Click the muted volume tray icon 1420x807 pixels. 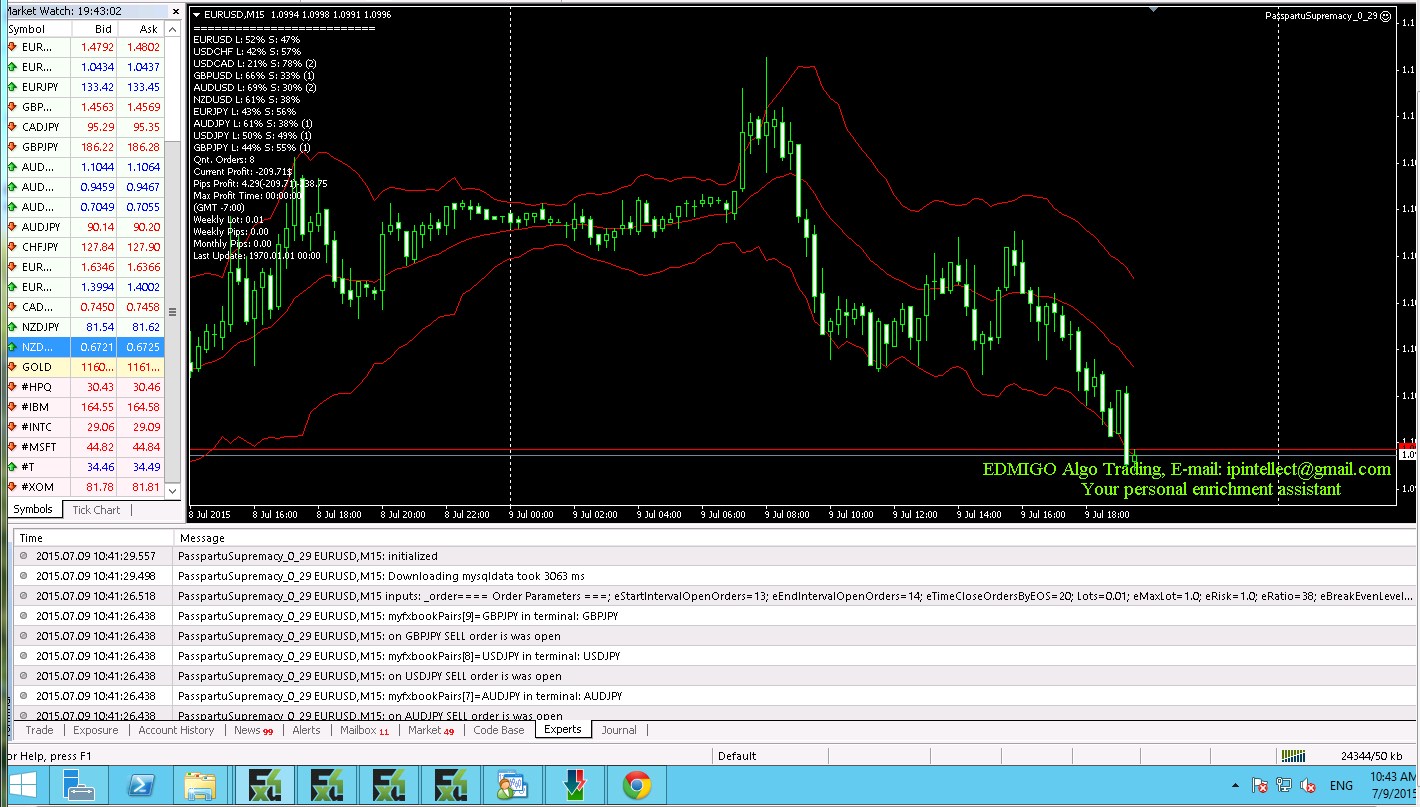click(1307, 787)
